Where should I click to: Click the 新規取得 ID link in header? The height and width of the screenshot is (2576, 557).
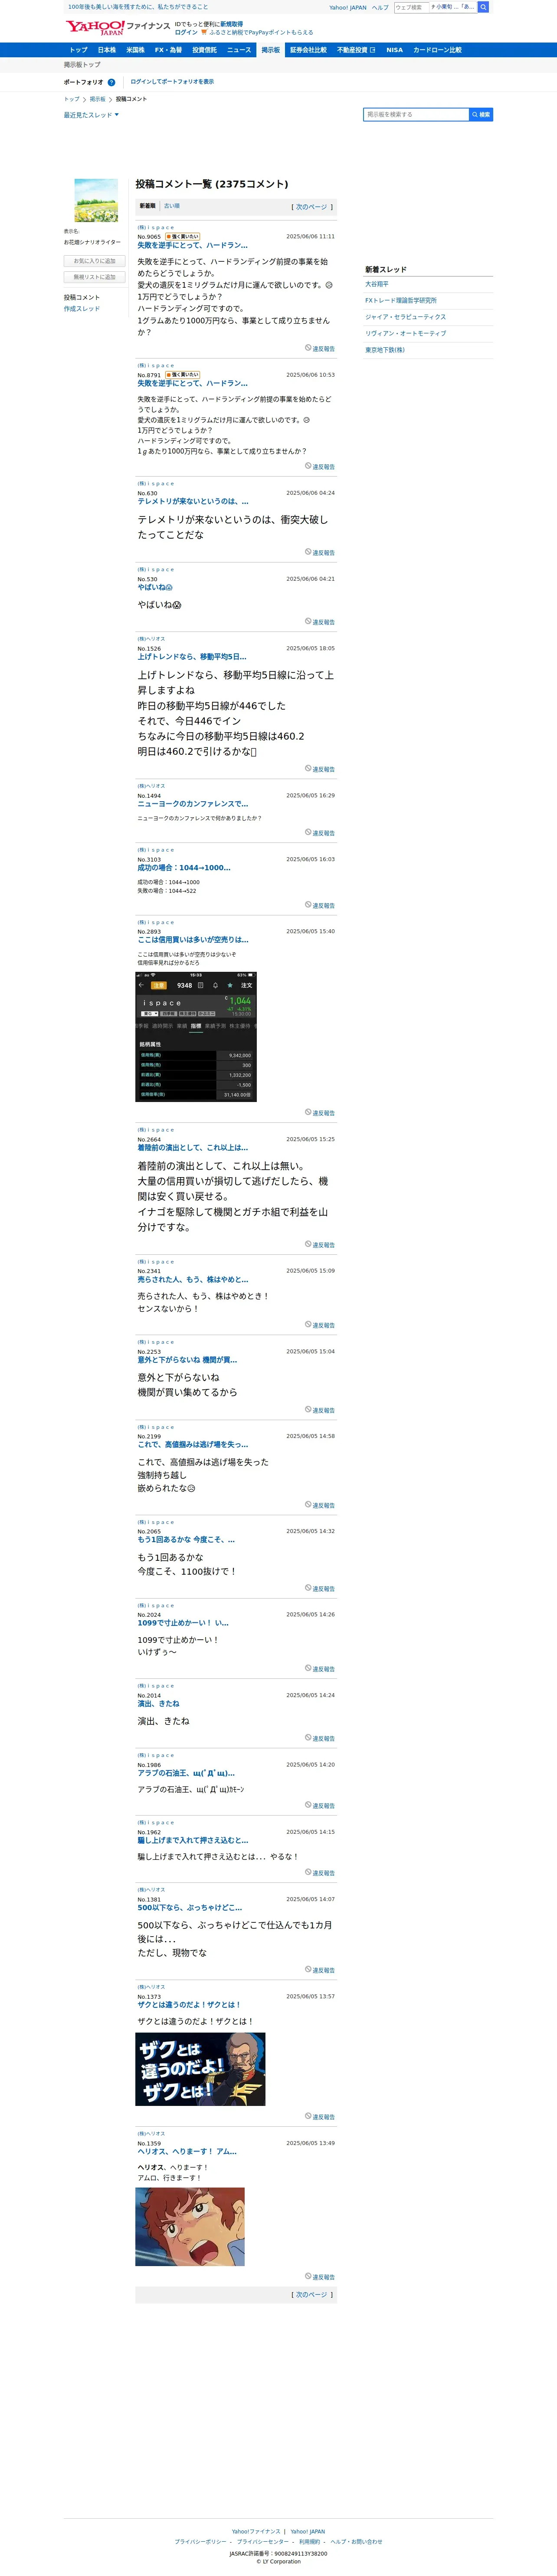point(231,24)
